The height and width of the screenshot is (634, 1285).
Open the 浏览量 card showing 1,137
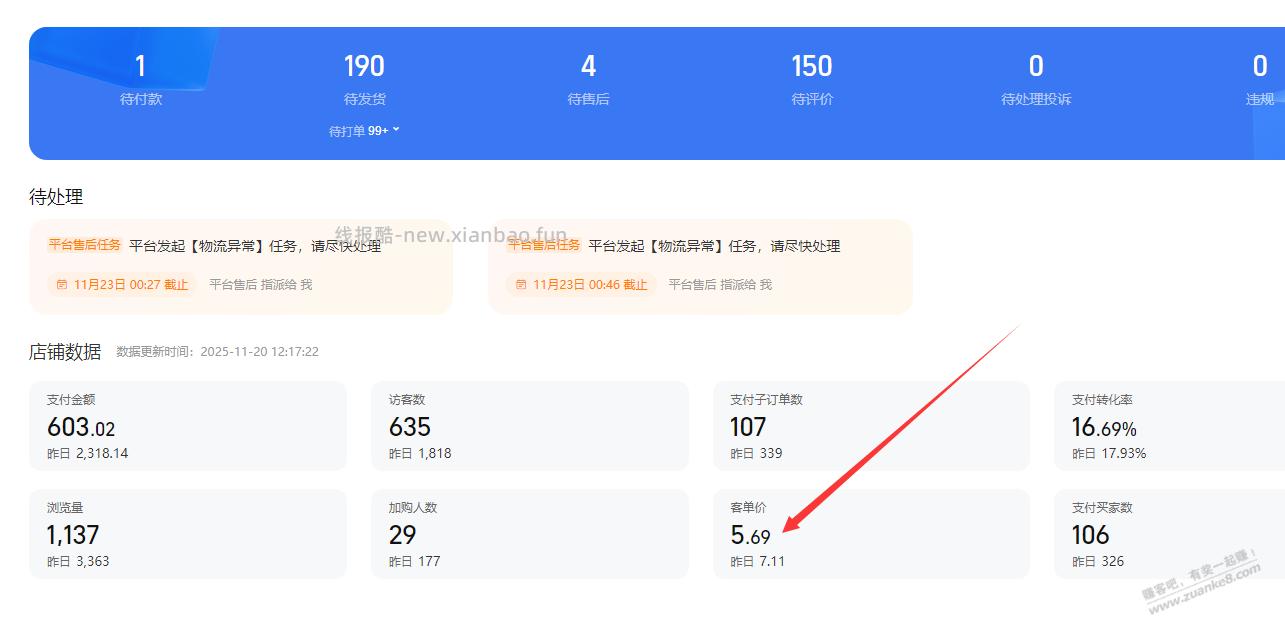[188, 534]
